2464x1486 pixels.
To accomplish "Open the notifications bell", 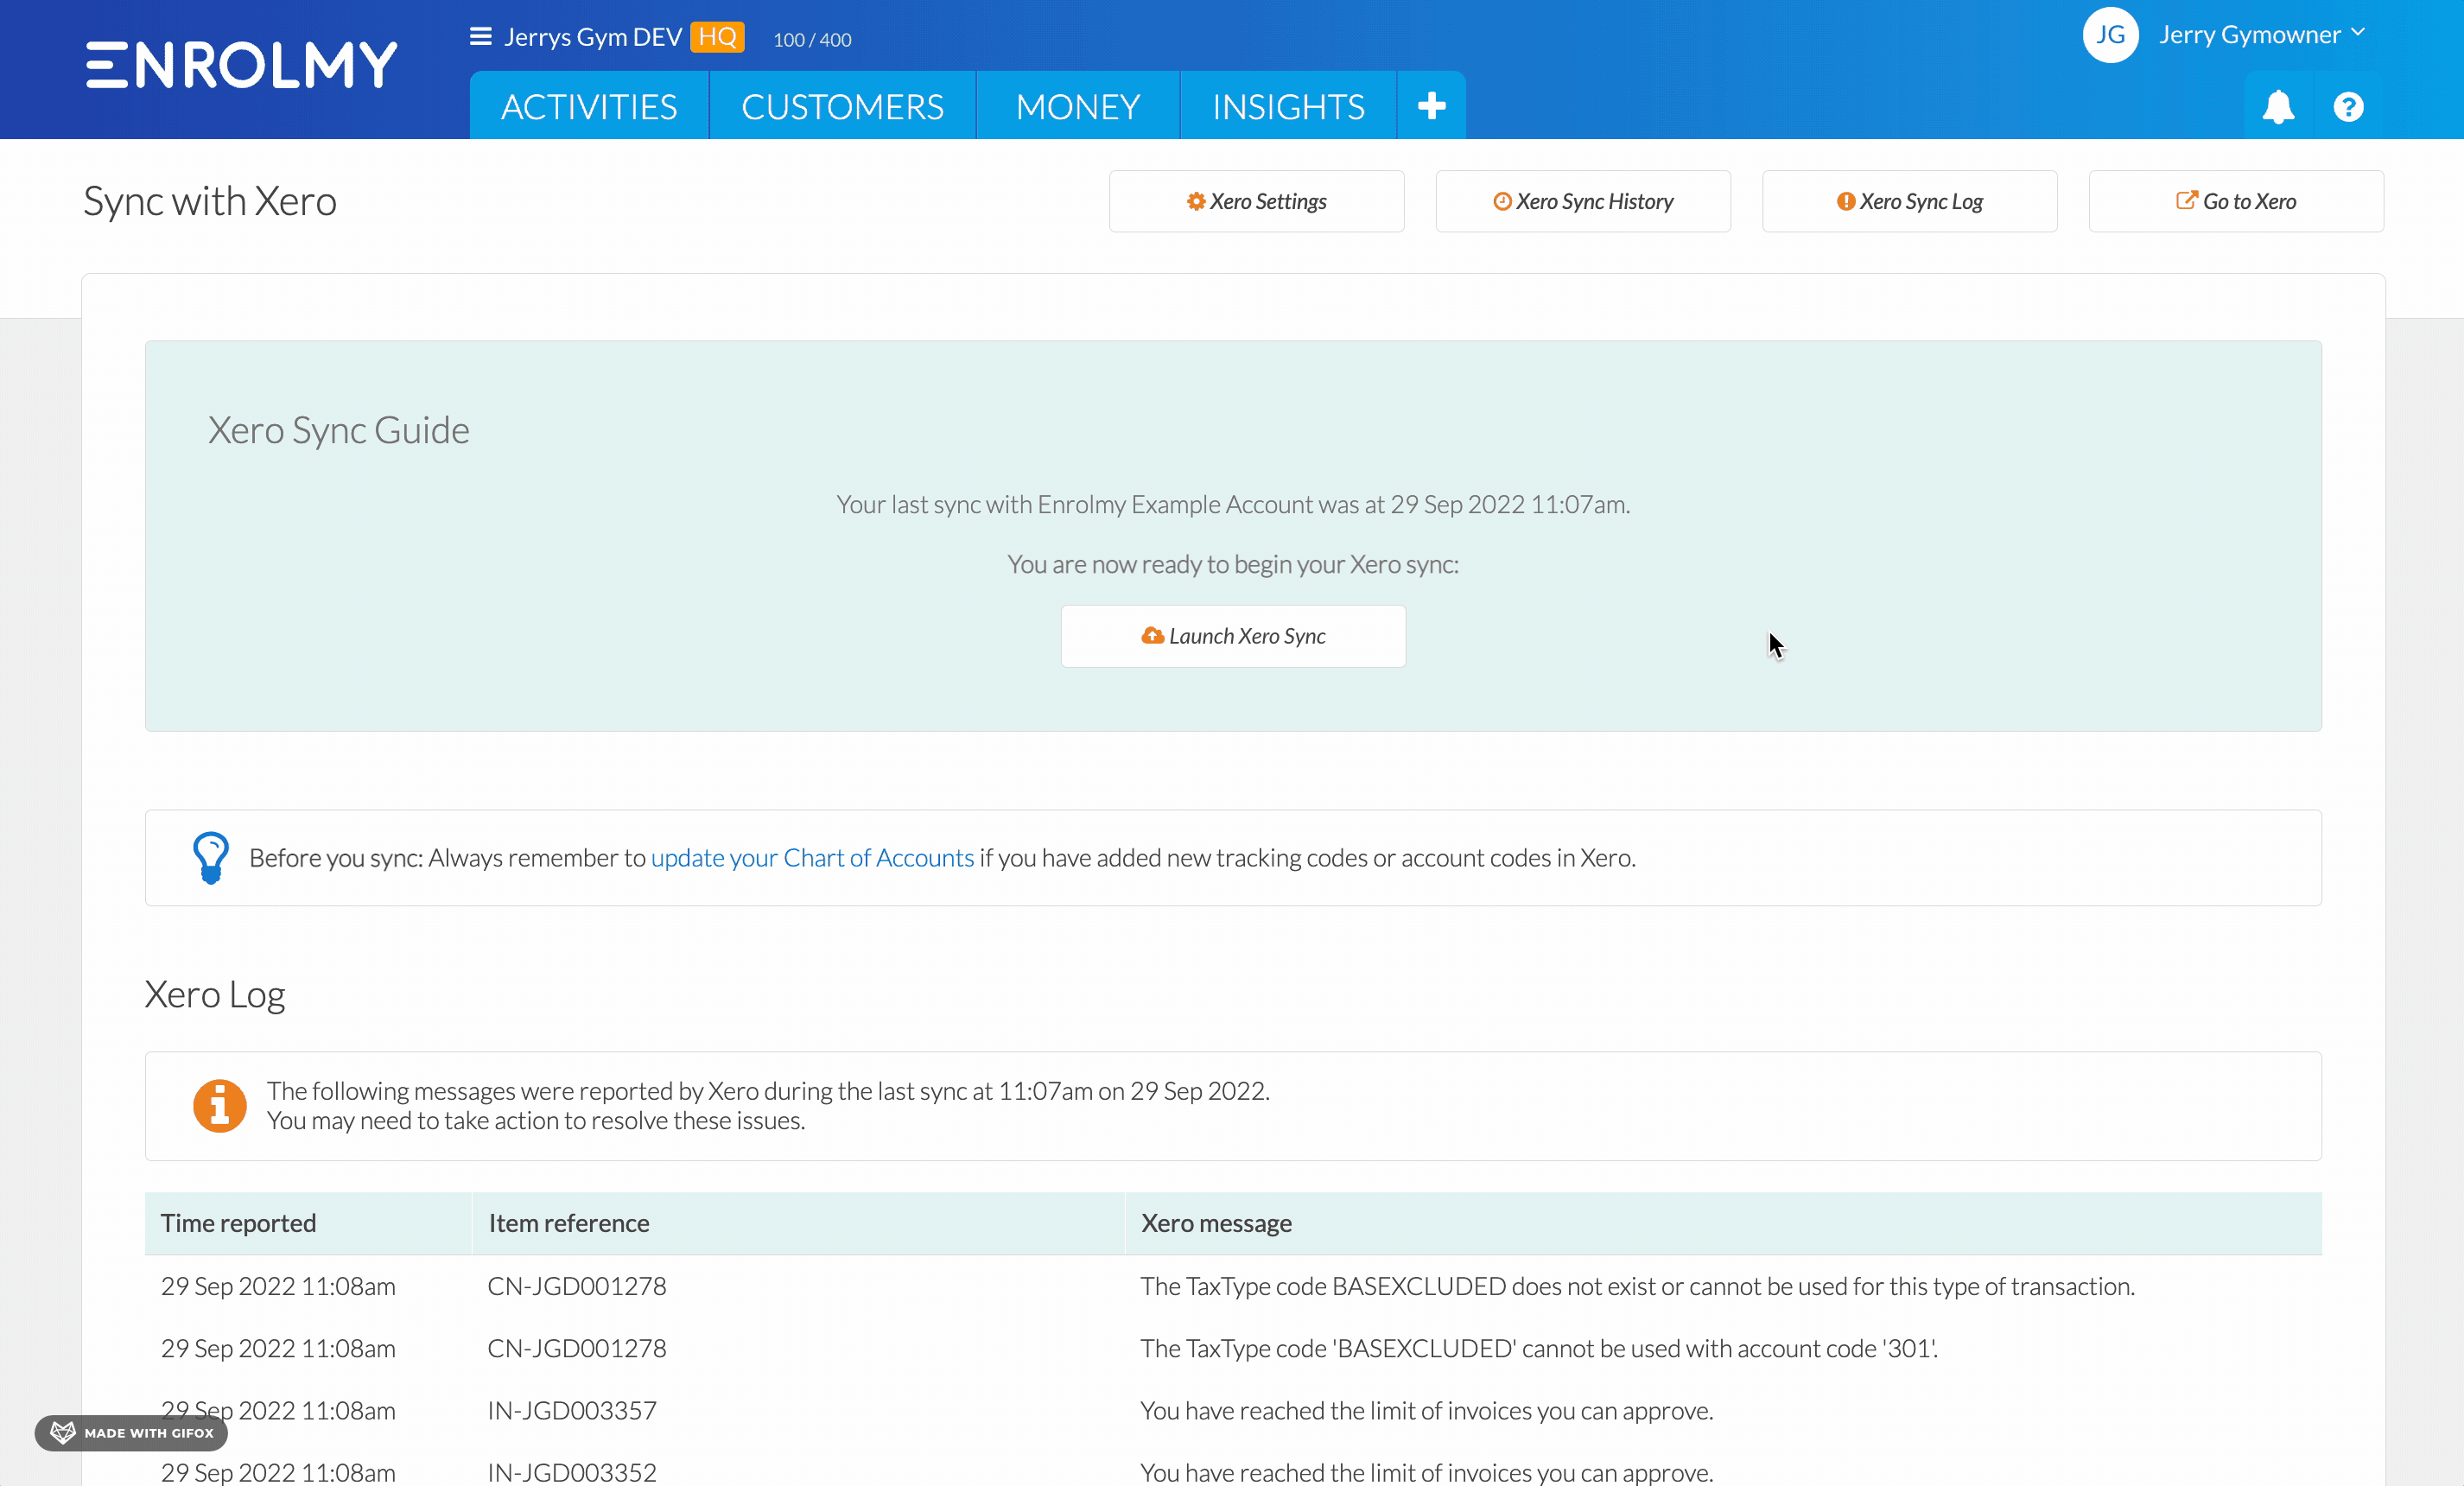I will pyautogui.click(x=2278, y=106).
